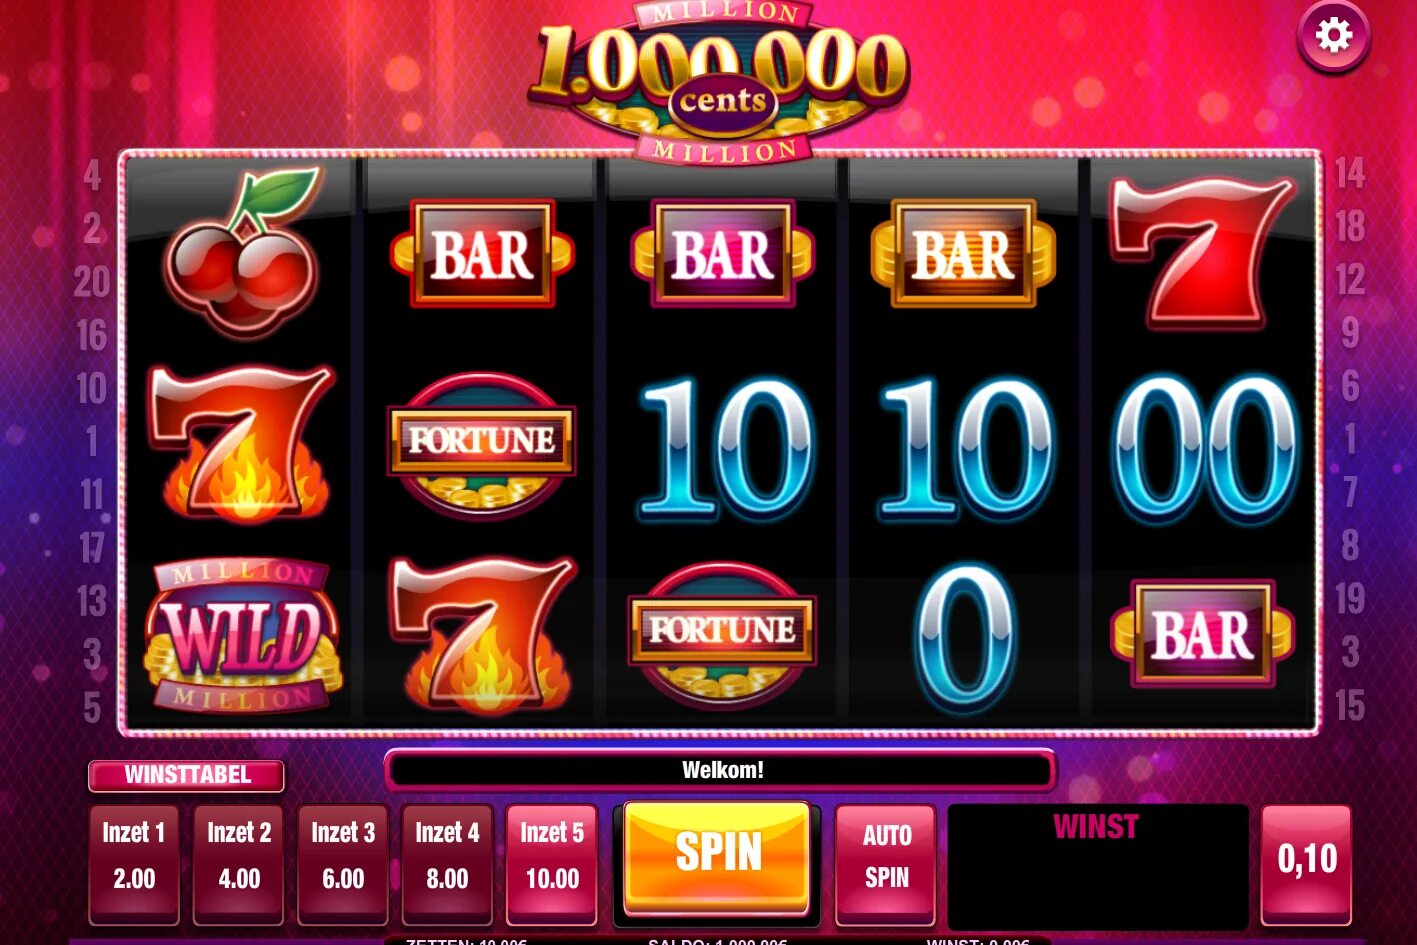
Task: Click the Fortune symbol on the second reel
Action: click(481, 444)
